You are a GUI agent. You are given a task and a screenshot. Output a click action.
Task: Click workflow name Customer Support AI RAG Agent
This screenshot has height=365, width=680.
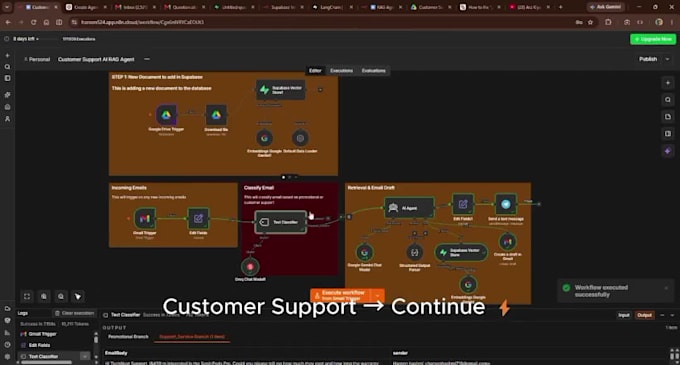click(x=96, y=59)
